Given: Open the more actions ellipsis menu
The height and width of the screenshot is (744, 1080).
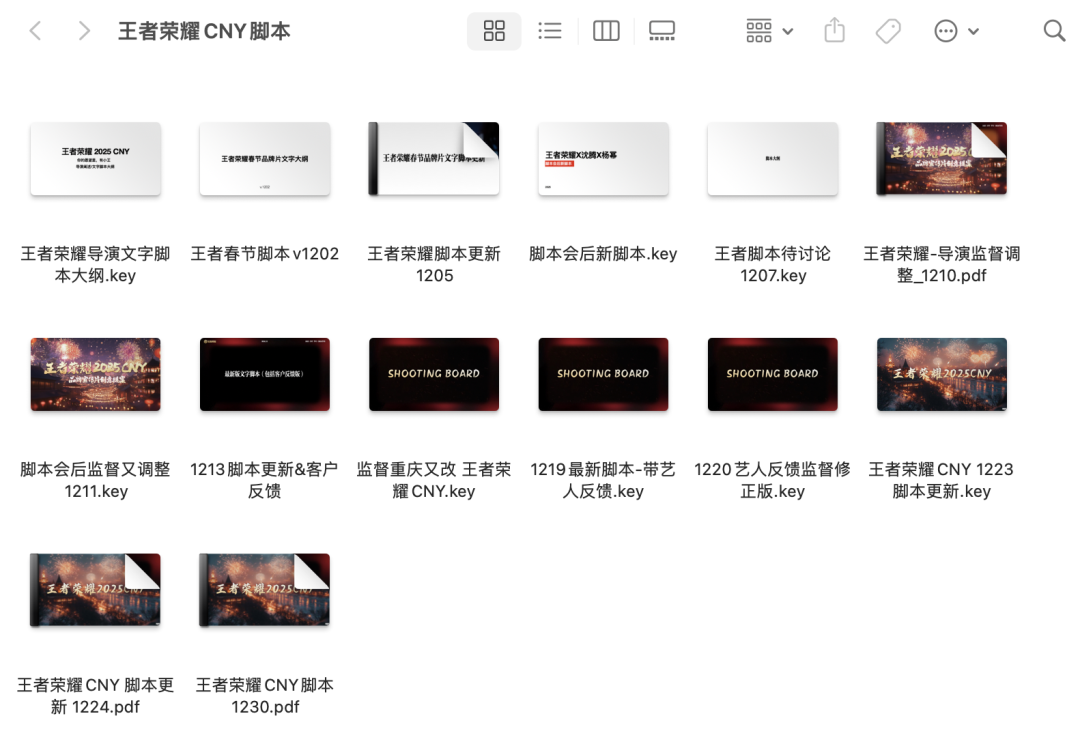Looking at the screenshot, I should click(x=956, y=31).
